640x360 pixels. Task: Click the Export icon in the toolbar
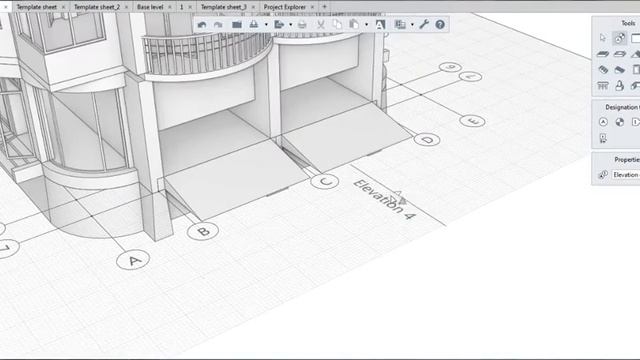[x=279, y=25]
